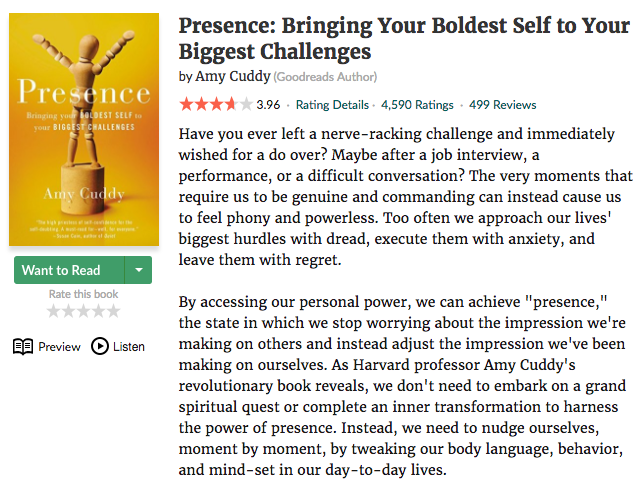642x492 pixels.
Task: Open the shelf dropdown arrow beside Want to Read
Action: (x=139, y=270)
